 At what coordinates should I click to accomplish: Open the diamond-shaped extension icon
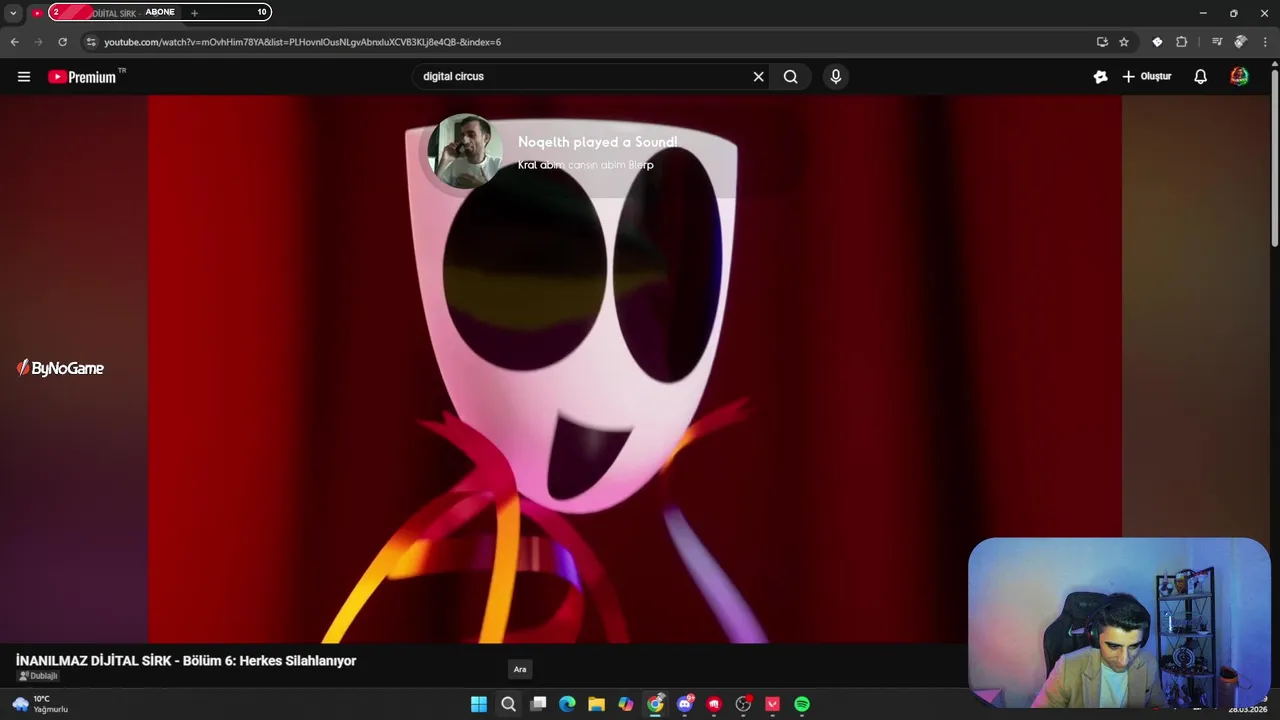[x=1157, y=42]
